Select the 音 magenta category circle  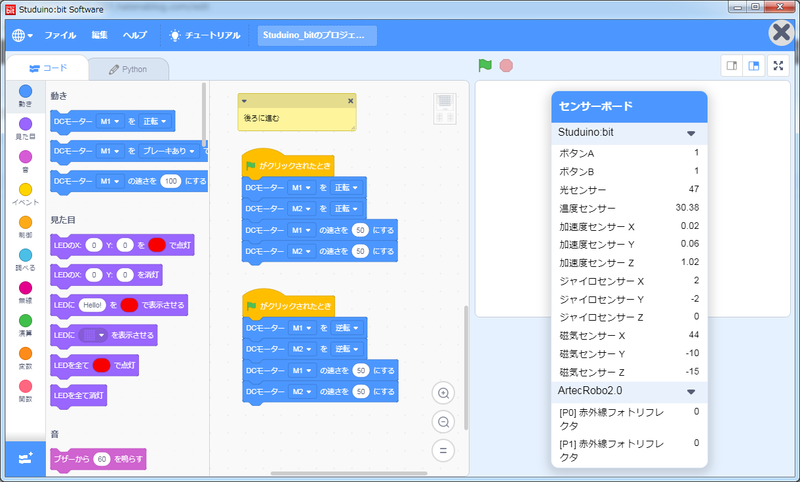[26, 157]
